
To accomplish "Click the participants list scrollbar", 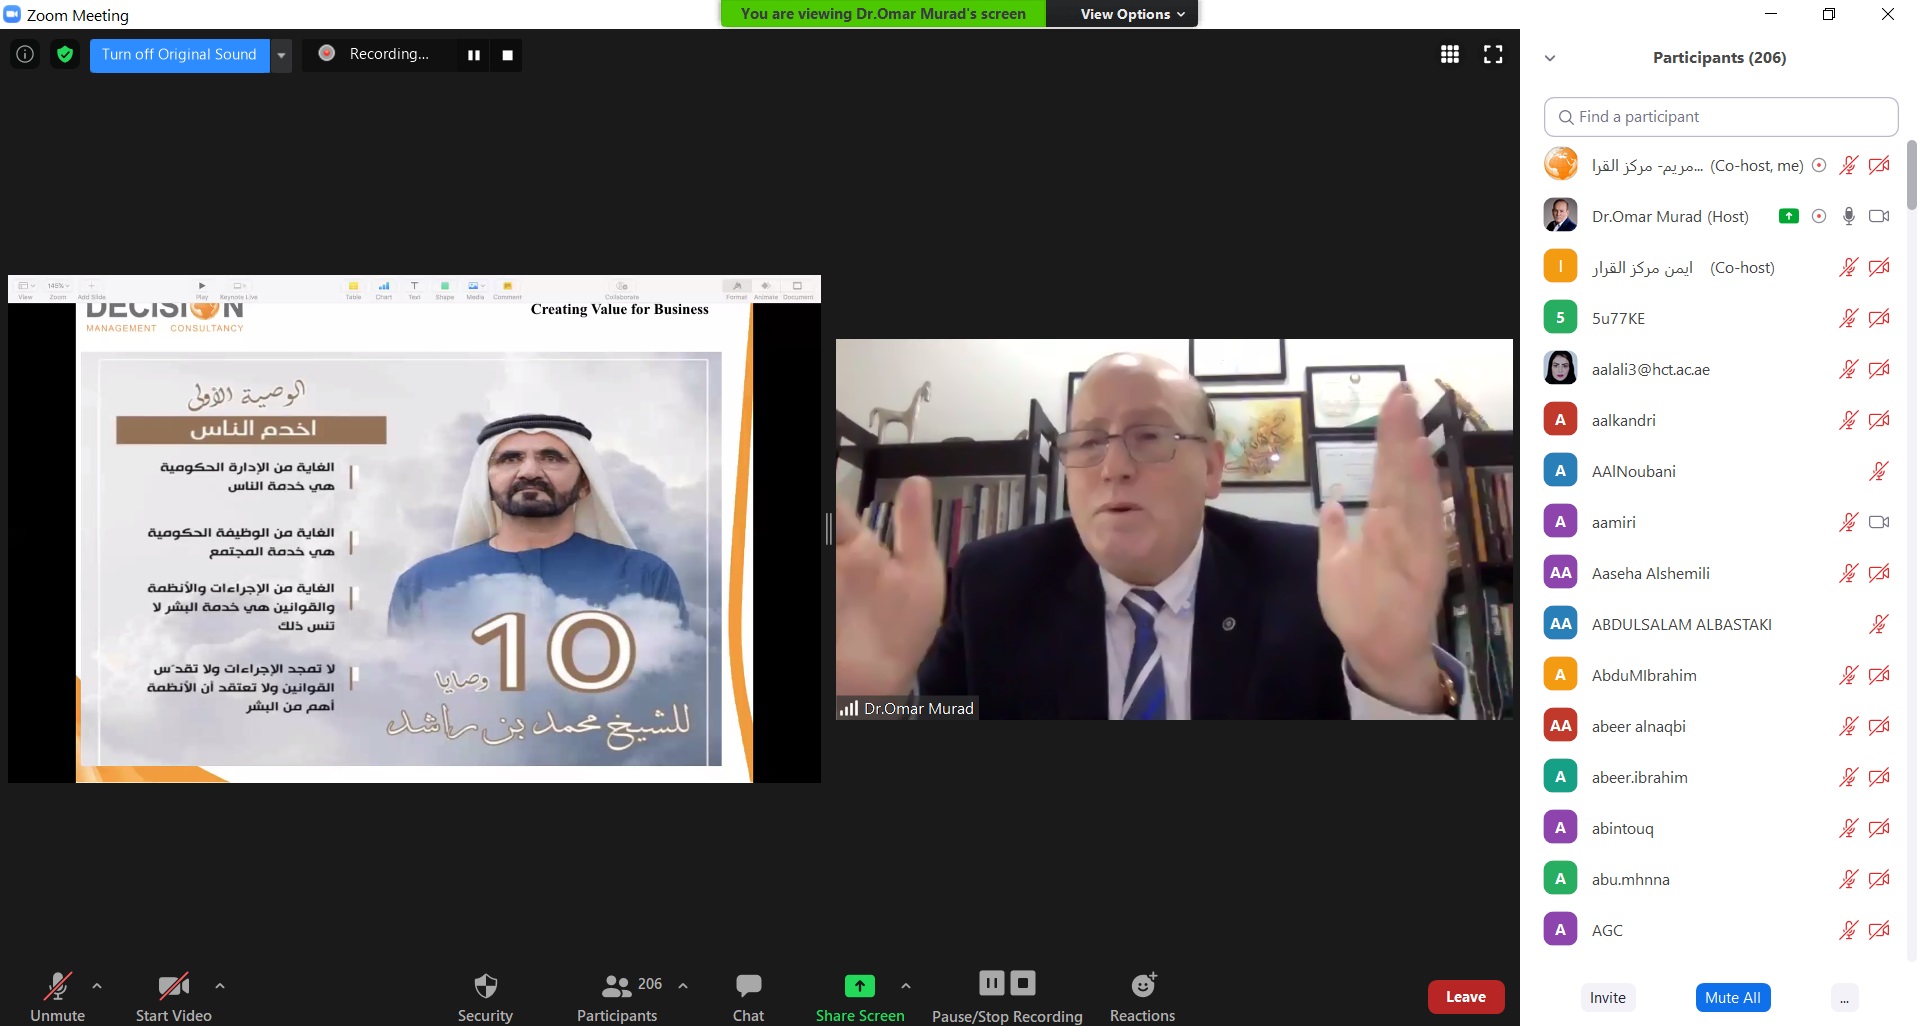I will pos(1911,176).
